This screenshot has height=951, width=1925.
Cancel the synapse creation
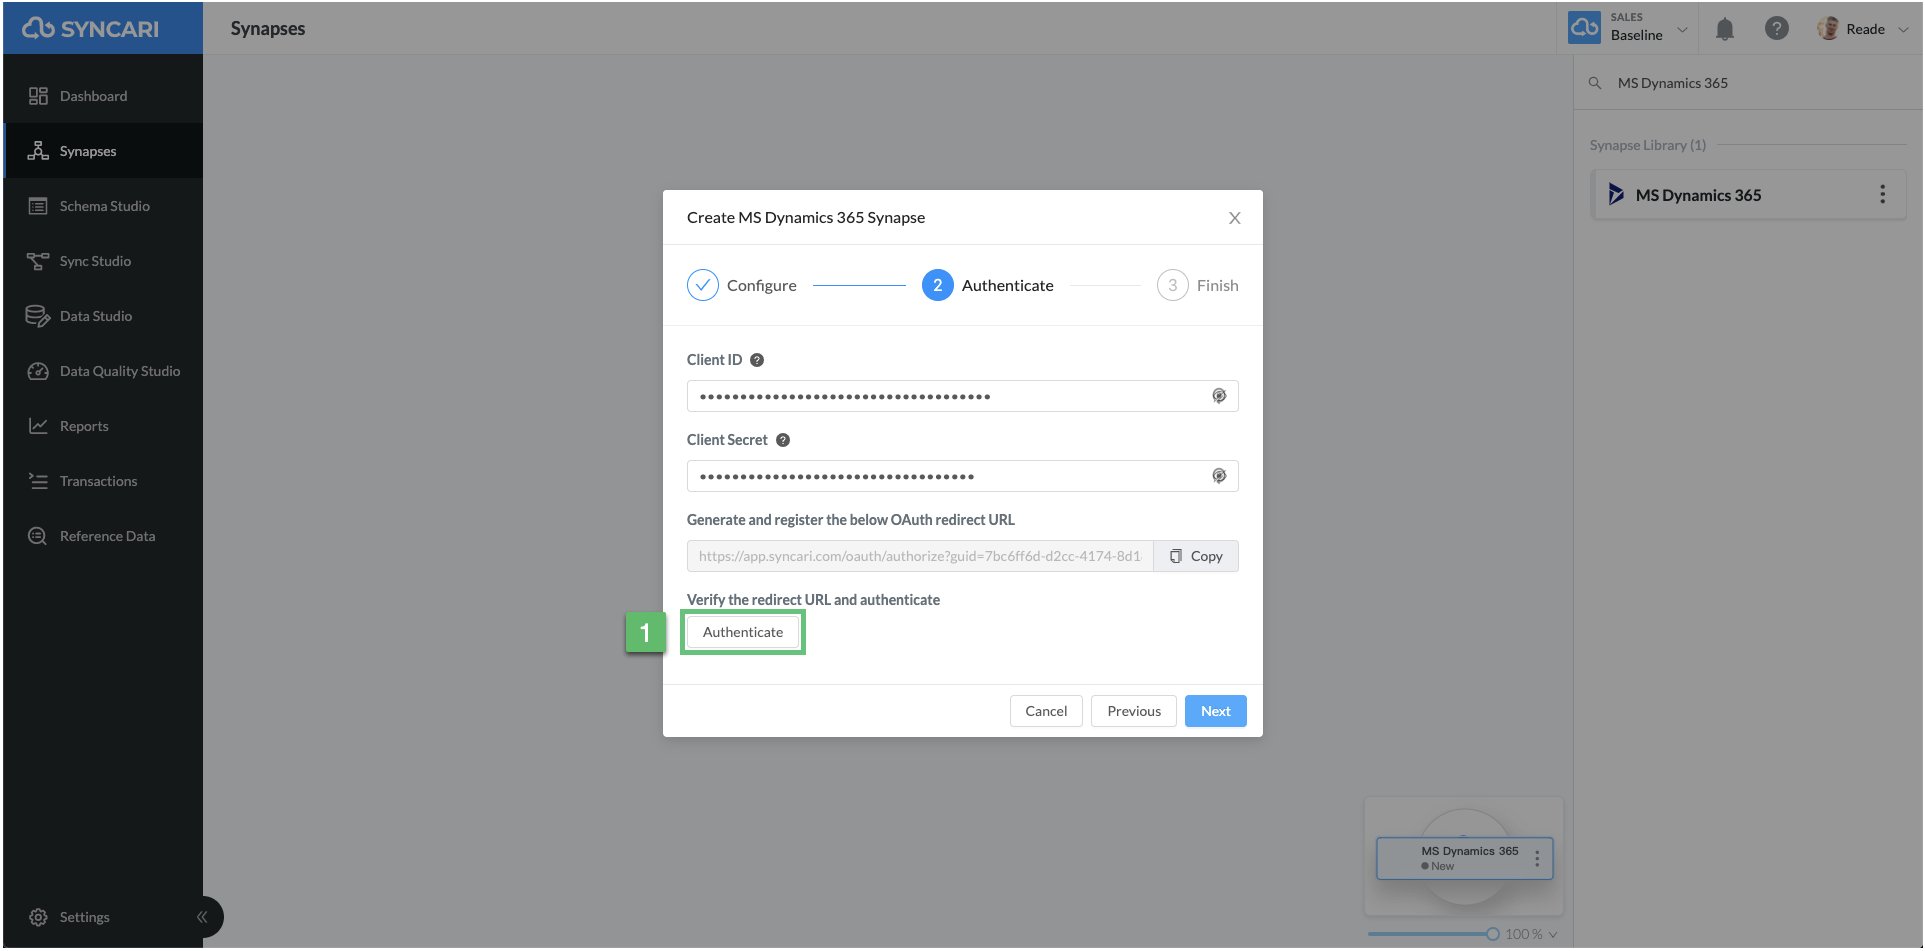[1046, 711]
